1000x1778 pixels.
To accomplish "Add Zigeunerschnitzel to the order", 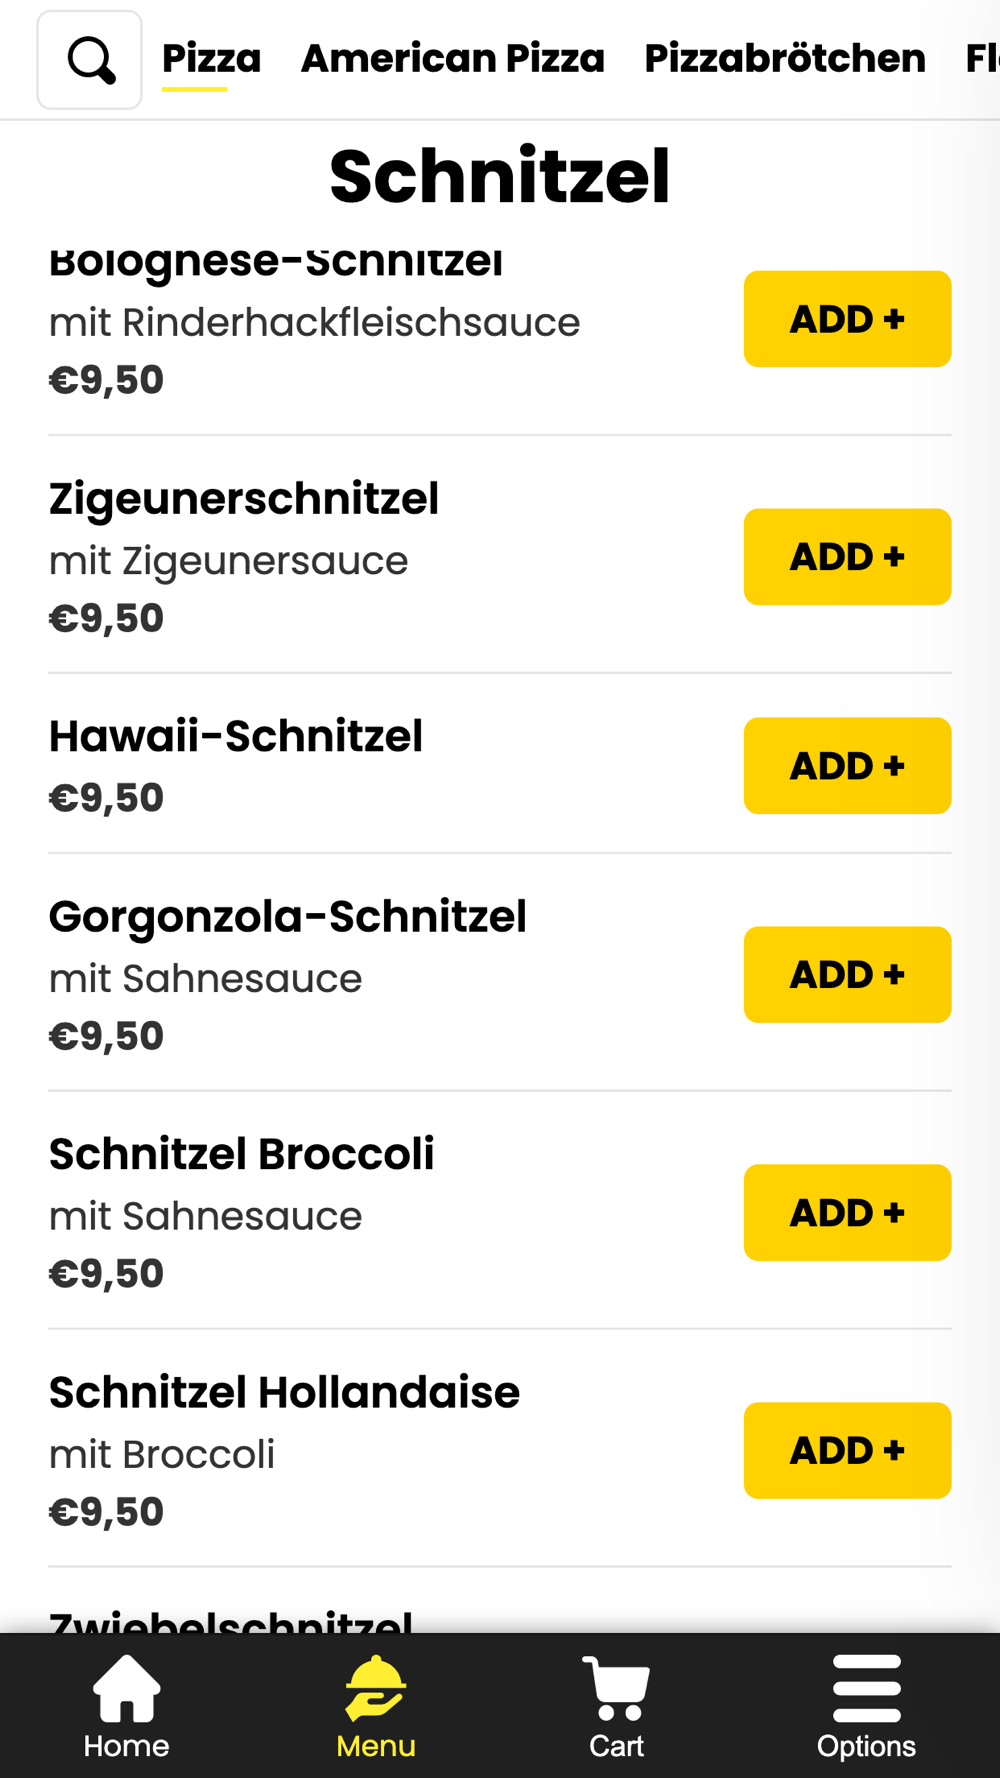I will tap(847, 557).
